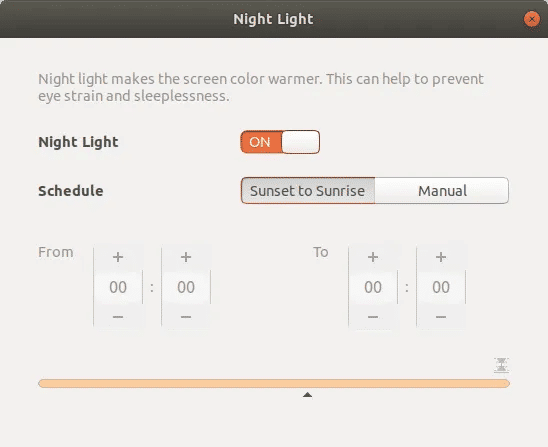Close the Night Light dialog
This screenshot has height=447, width=548.
[532, 19]
